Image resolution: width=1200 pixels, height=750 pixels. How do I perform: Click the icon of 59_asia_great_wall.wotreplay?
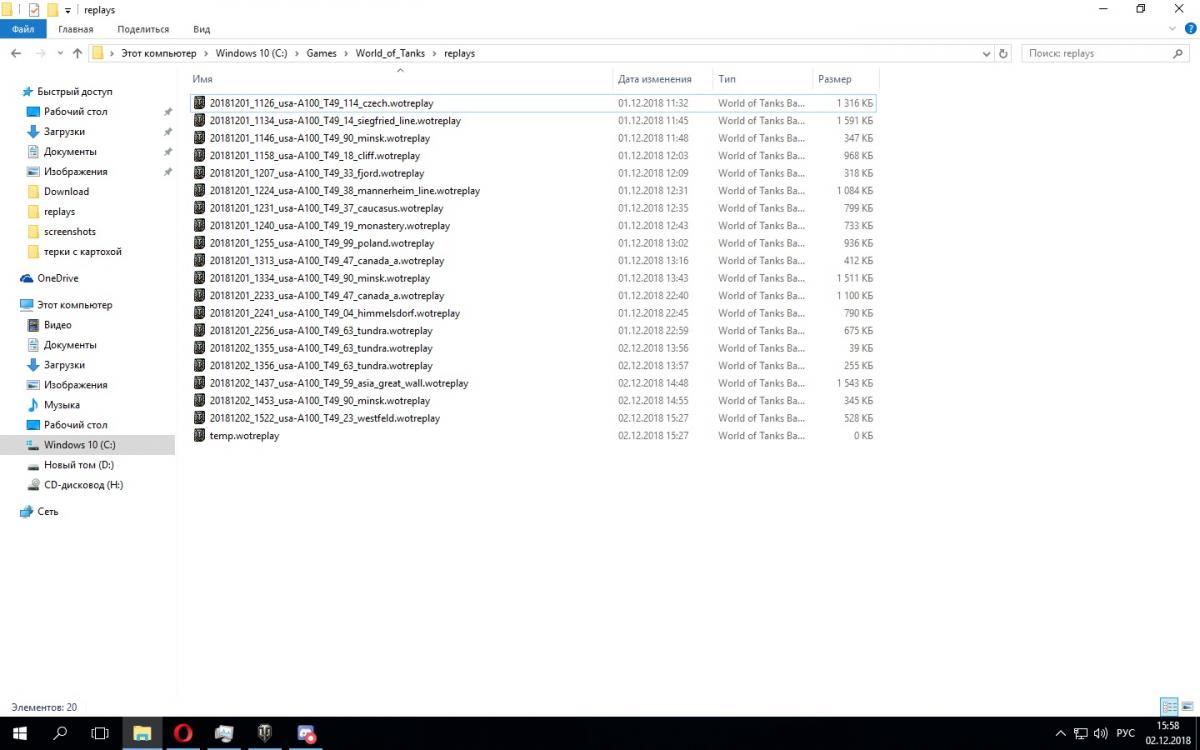[199, 383]
